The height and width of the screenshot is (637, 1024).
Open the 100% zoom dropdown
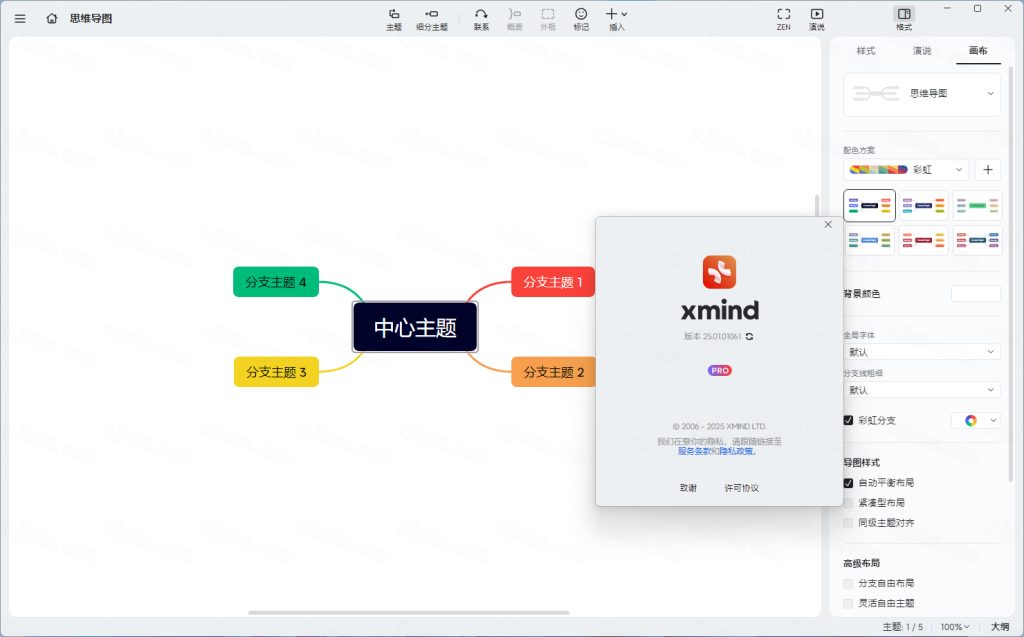[x=955, y=627]
